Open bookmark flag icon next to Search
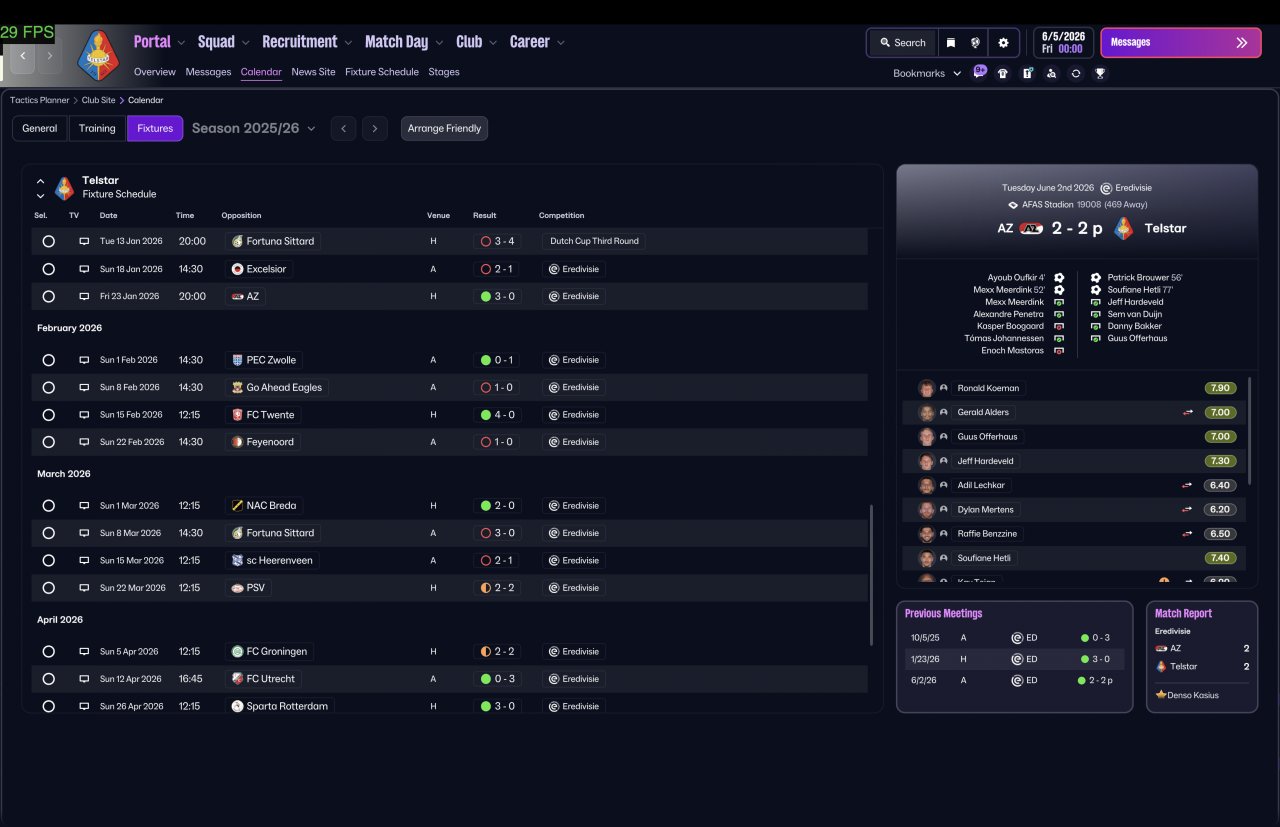Screen dimensions: 1280x827 (951, 43)
